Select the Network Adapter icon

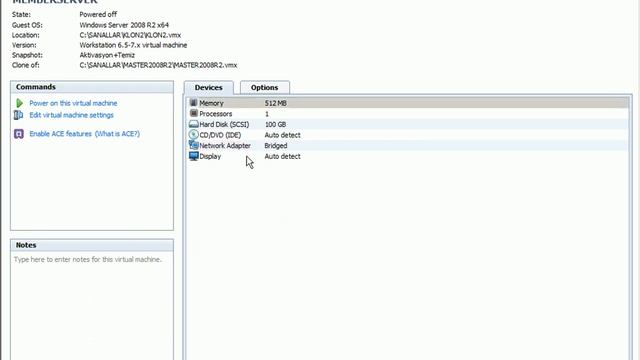pos(193,145)
